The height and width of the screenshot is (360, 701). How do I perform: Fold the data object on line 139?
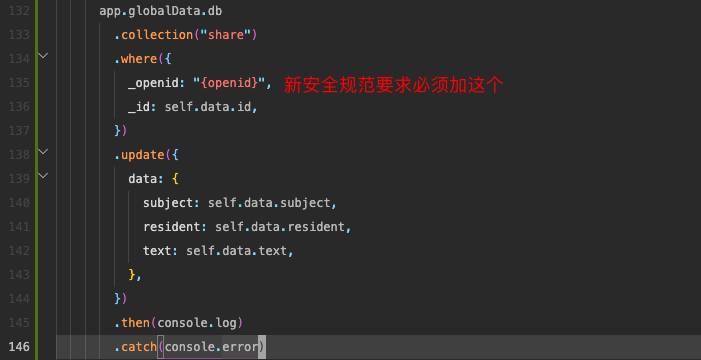click(x=43, y=175)
